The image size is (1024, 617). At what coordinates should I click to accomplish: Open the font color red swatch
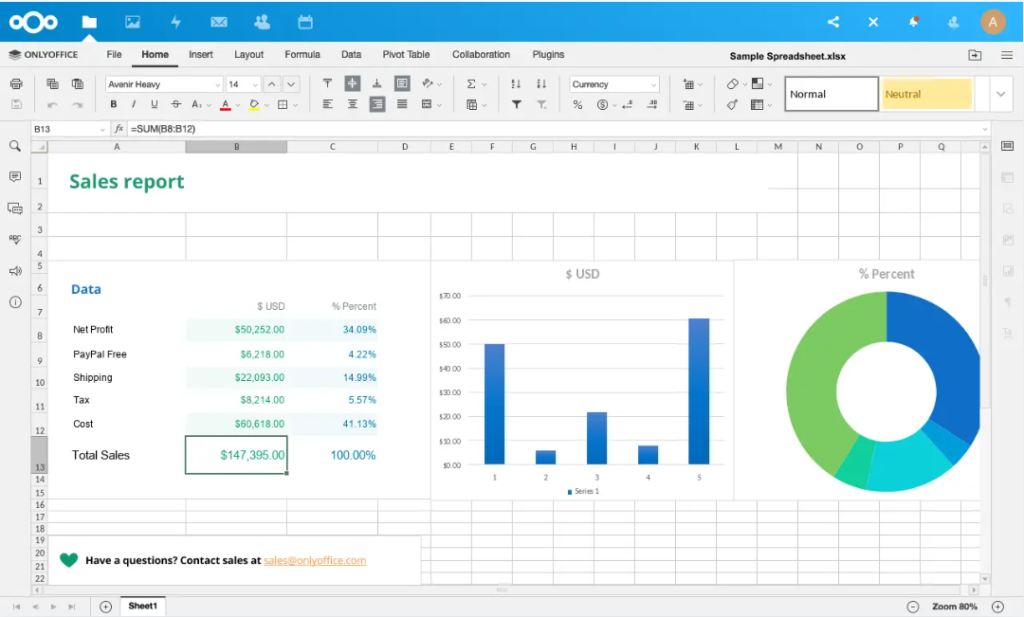(x=225, y=104)
